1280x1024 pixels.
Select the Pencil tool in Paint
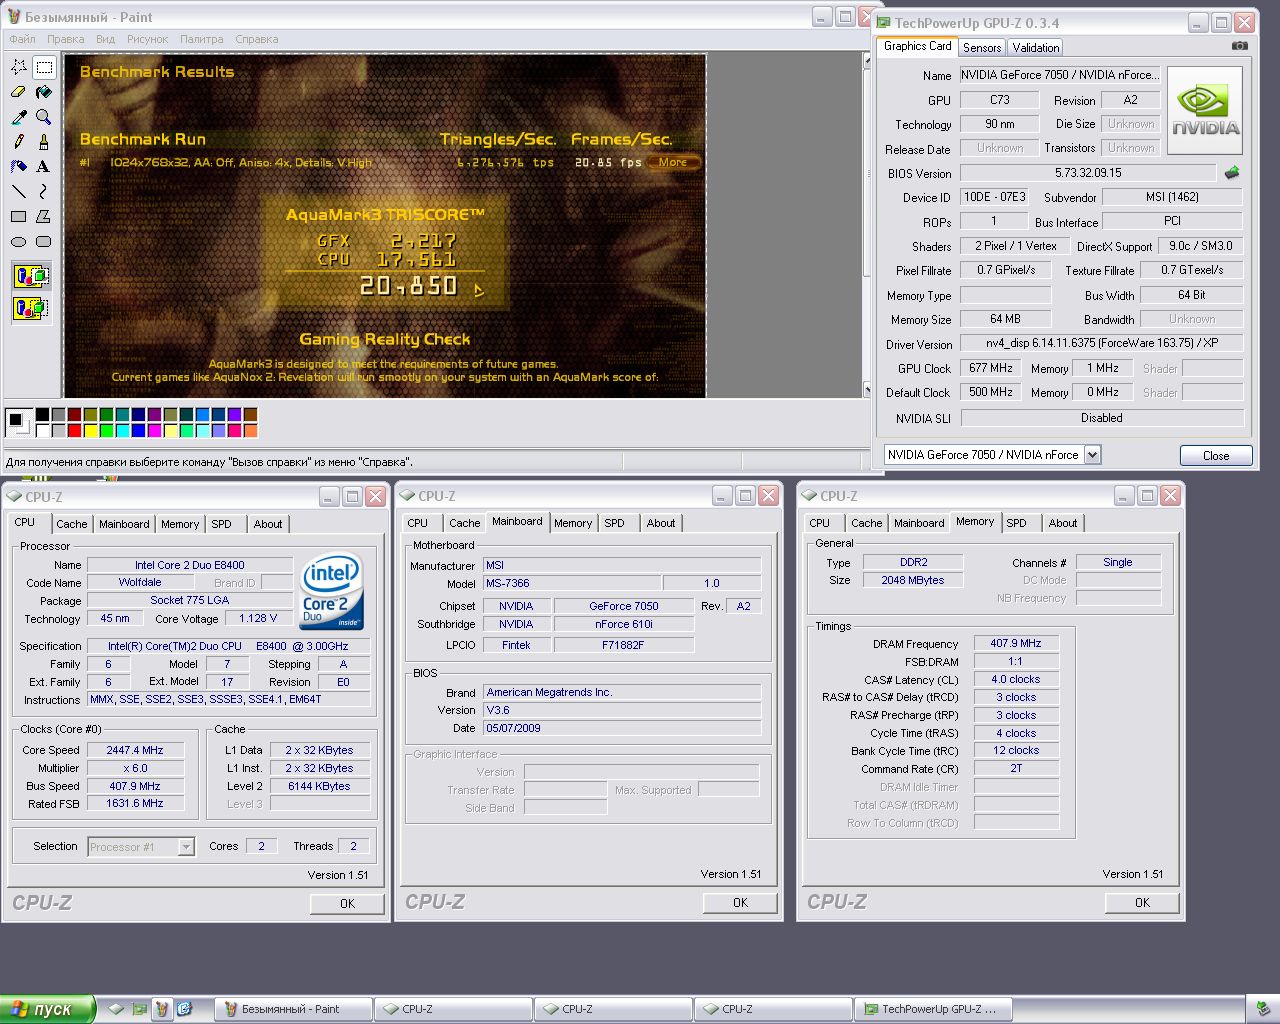(x=19, y=142)
